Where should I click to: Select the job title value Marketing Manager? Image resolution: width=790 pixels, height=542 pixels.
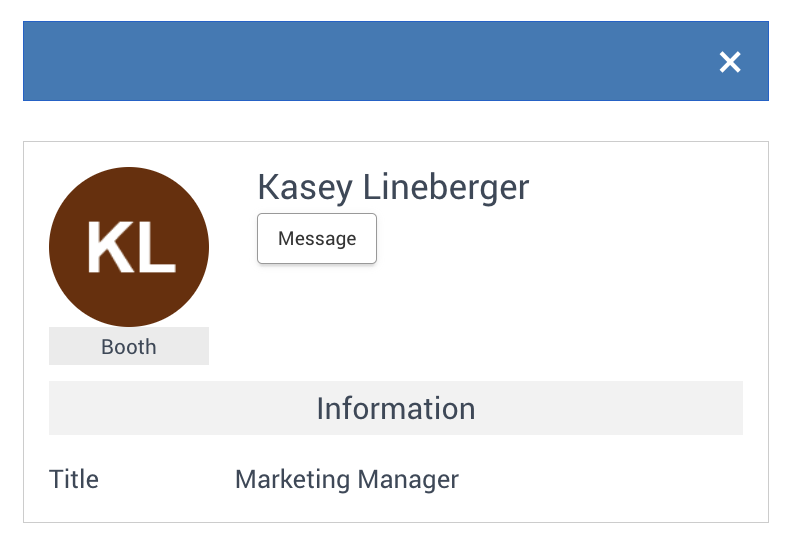[346, 479]
